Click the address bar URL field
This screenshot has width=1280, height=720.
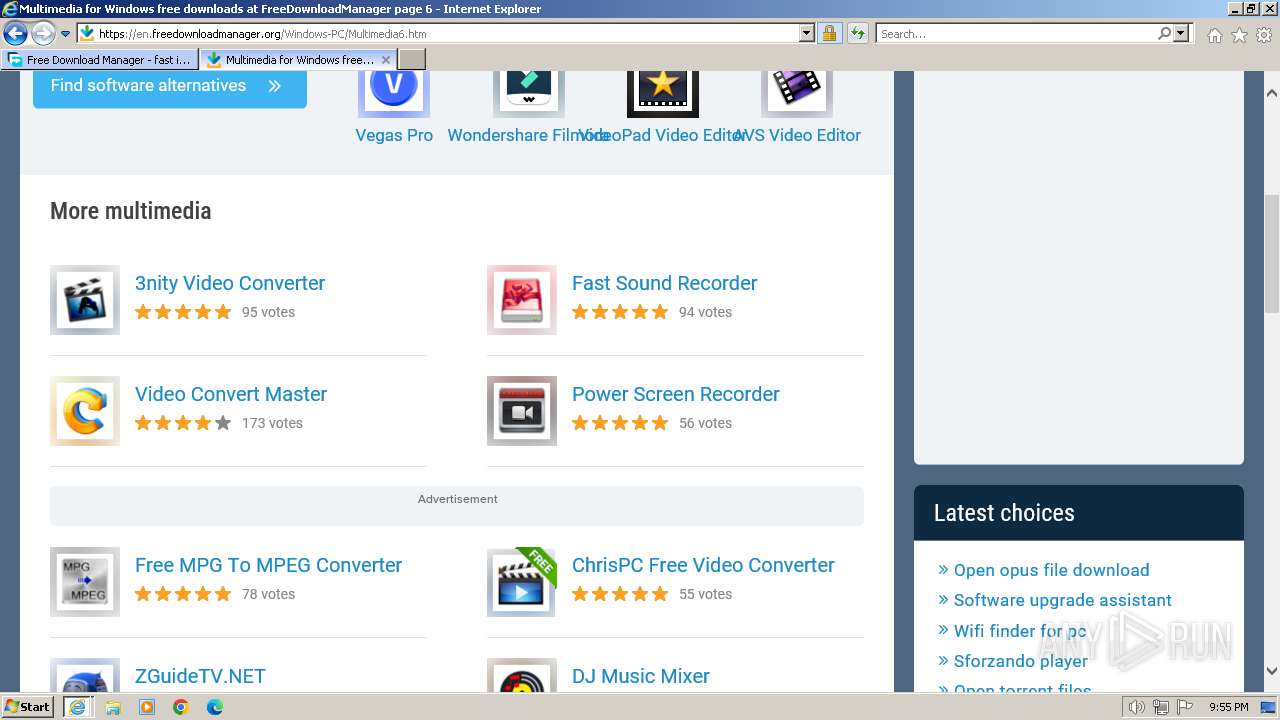(448, 34)
